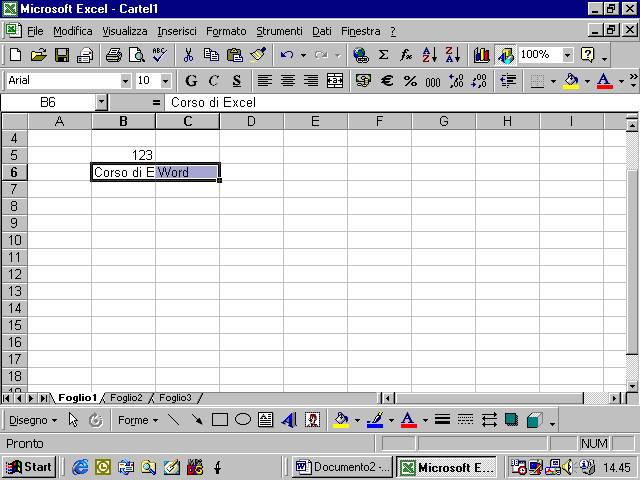The width and height of the screenshot is (640, 480).
Task: Open the Arial font name dropdown
Action: (x=125, y=81)
